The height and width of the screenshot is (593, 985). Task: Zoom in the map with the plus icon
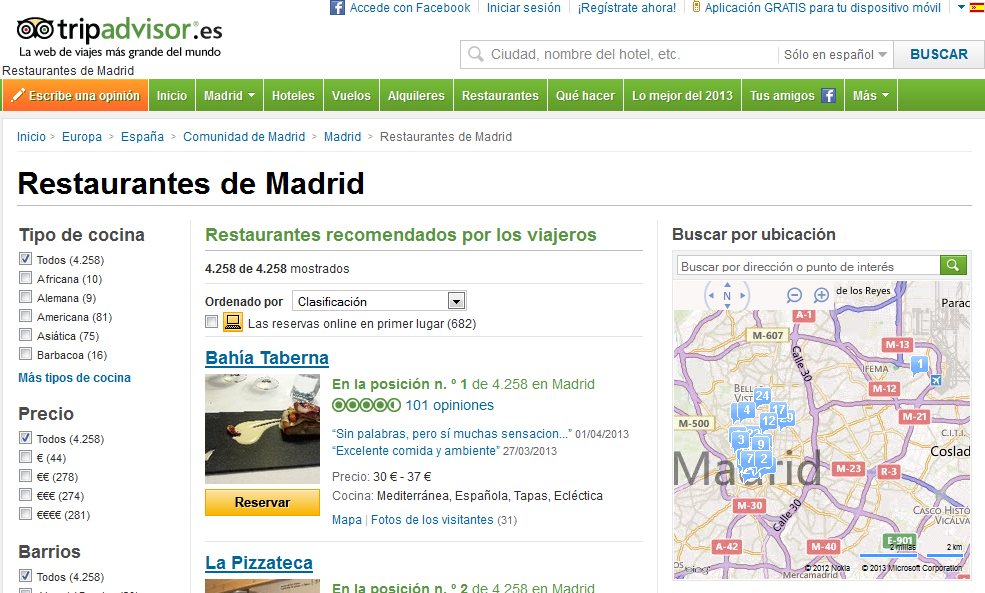click(821, 295)
